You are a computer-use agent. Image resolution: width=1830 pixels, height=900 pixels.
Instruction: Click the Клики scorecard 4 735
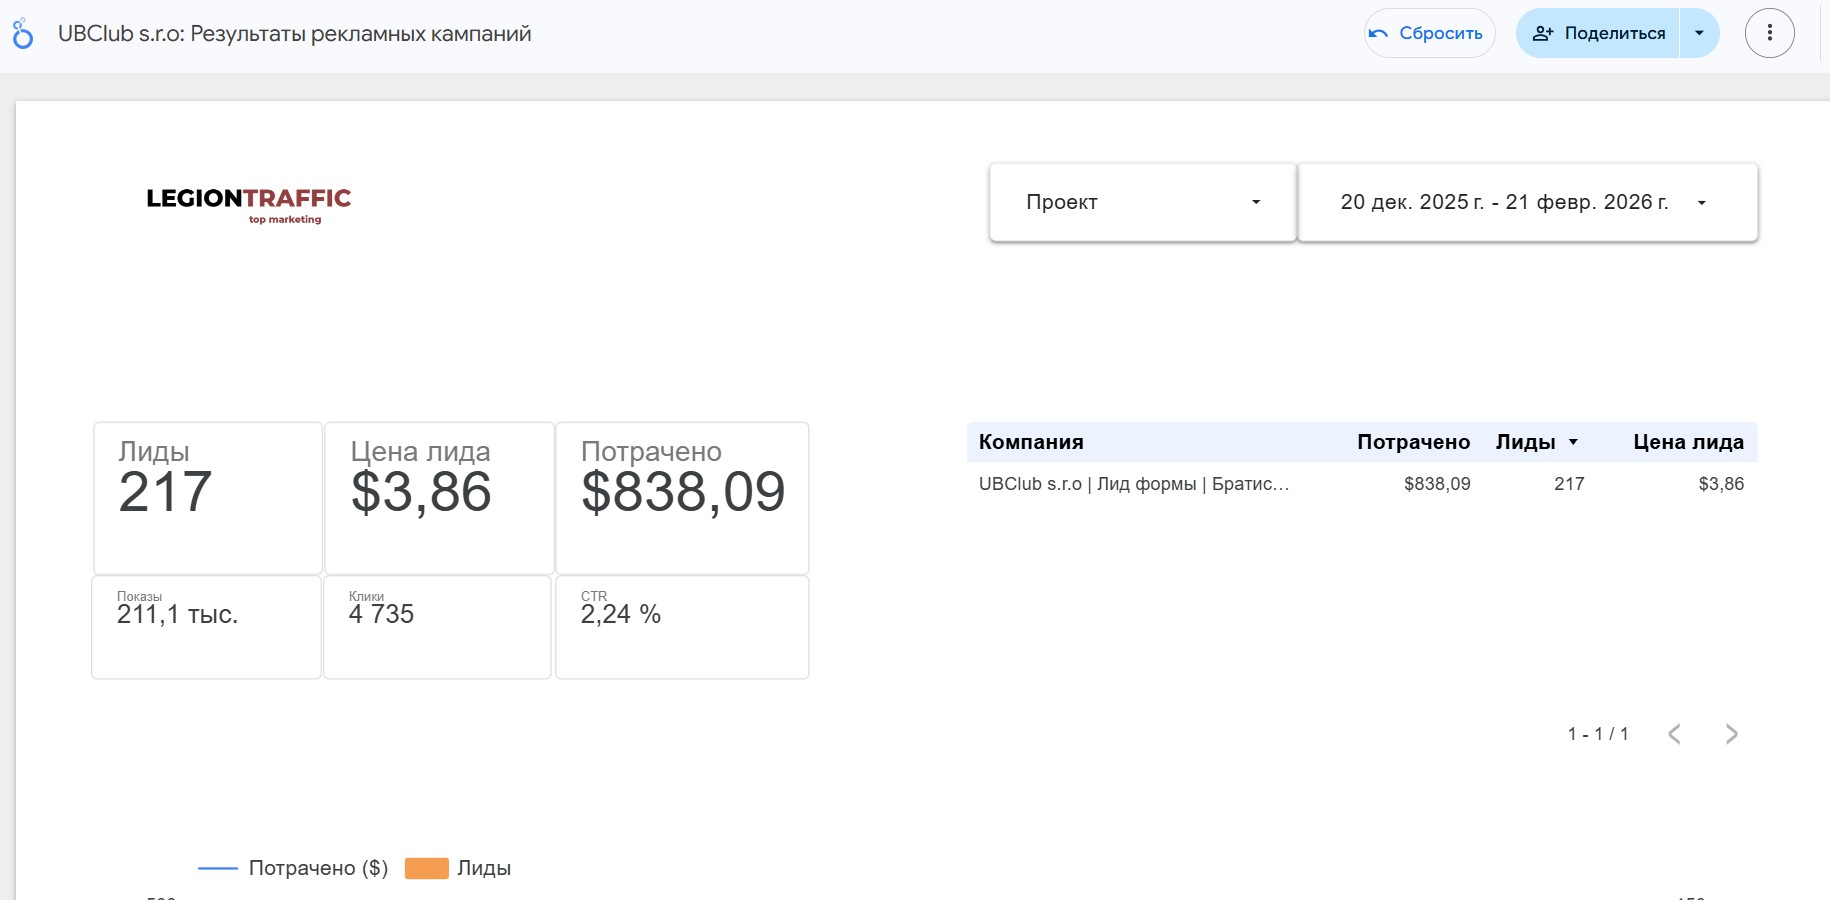point(438,627)
